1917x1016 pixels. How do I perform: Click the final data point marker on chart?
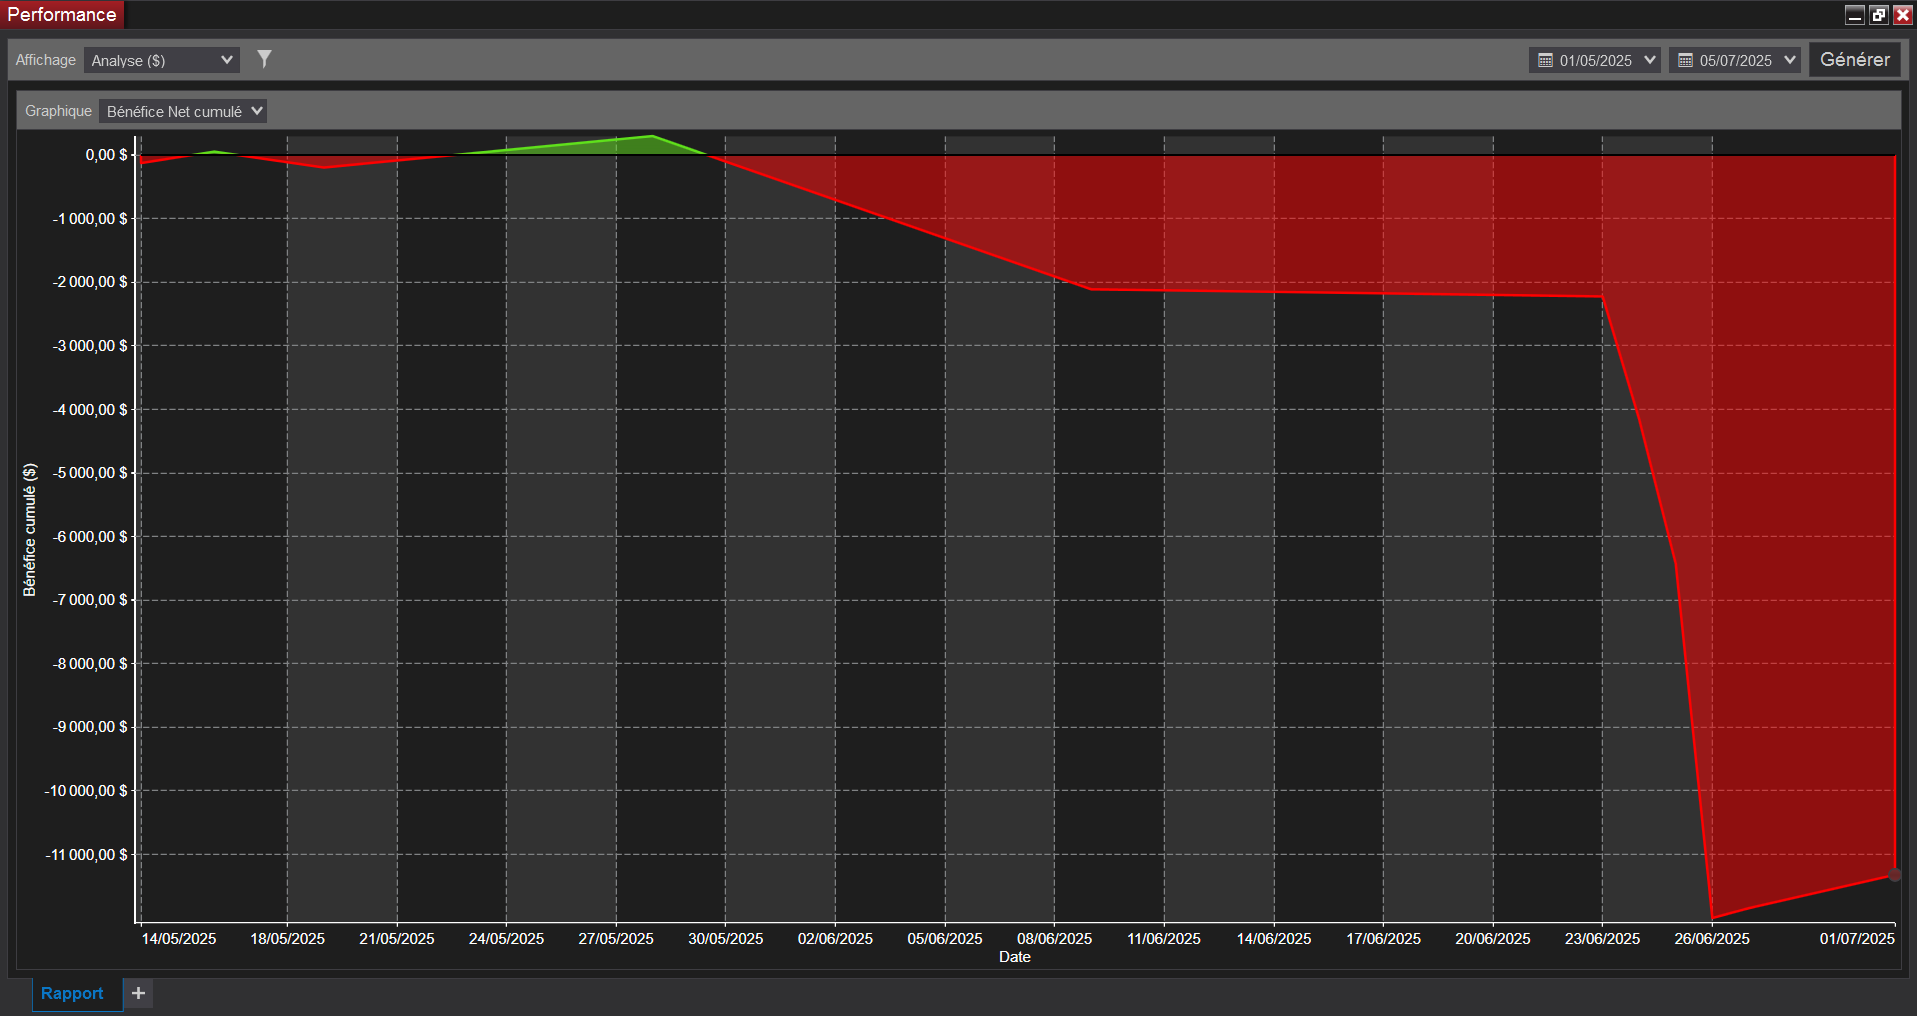tap(1894, 875)
